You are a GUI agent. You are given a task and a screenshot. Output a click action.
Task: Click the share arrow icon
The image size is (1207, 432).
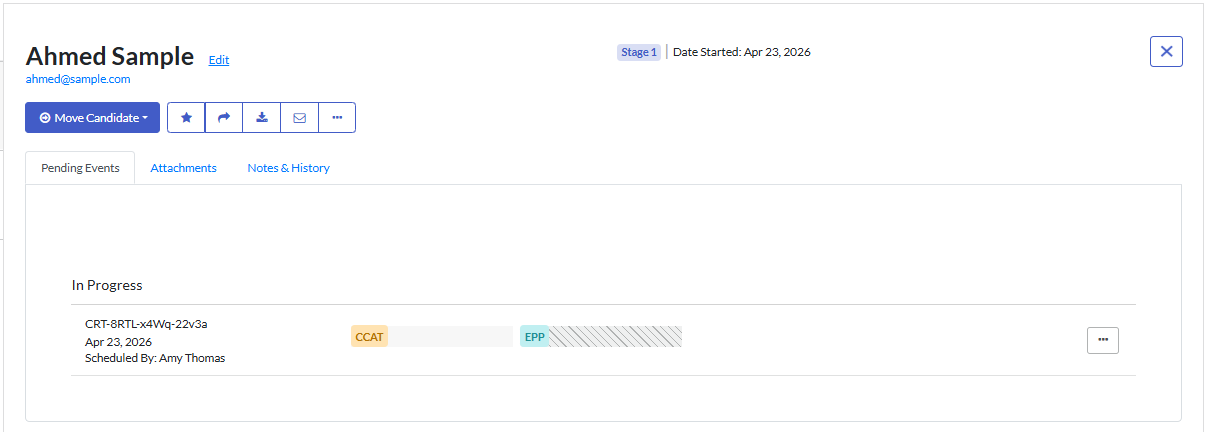[224, 118]
